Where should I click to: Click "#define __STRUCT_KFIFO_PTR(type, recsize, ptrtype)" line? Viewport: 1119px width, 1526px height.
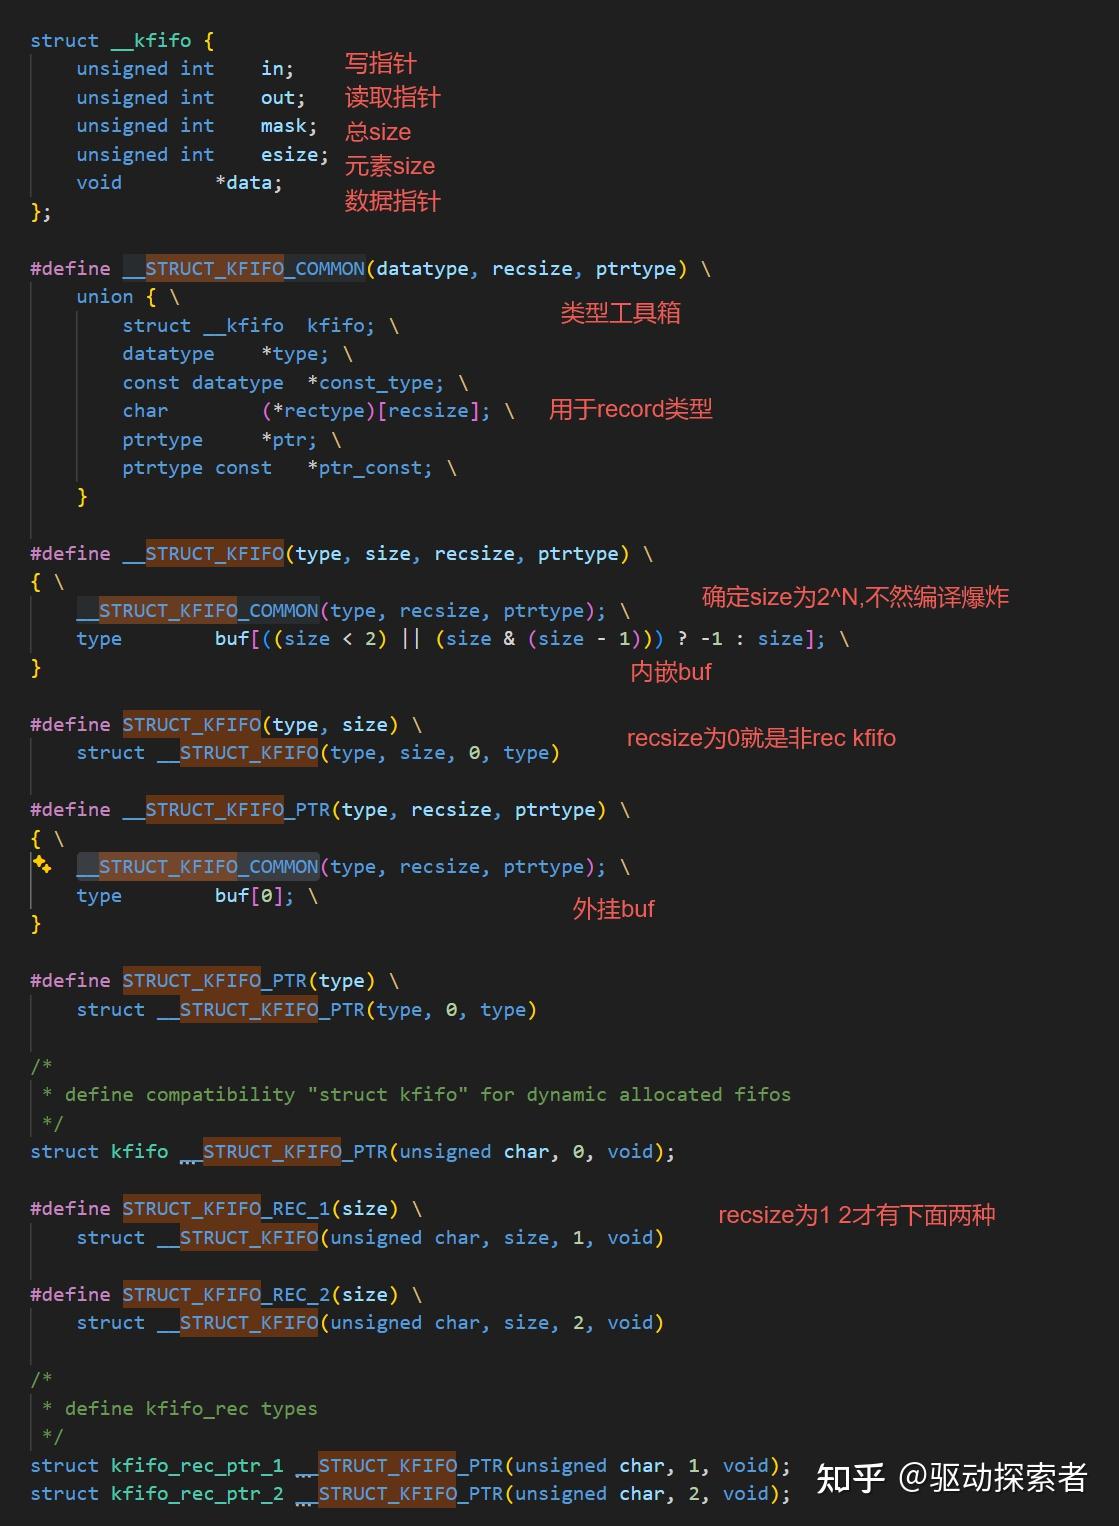click(x=330, y=810)
